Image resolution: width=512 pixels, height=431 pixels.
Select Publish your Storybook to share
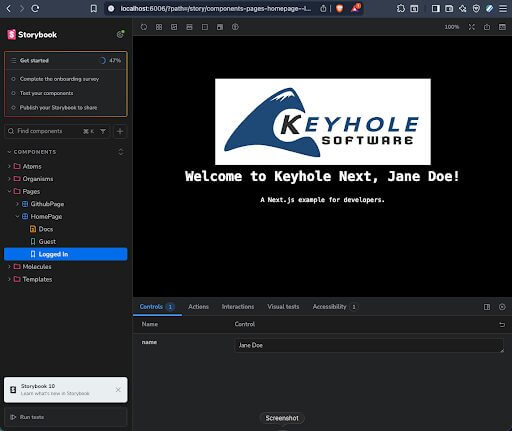pos(58,108)
